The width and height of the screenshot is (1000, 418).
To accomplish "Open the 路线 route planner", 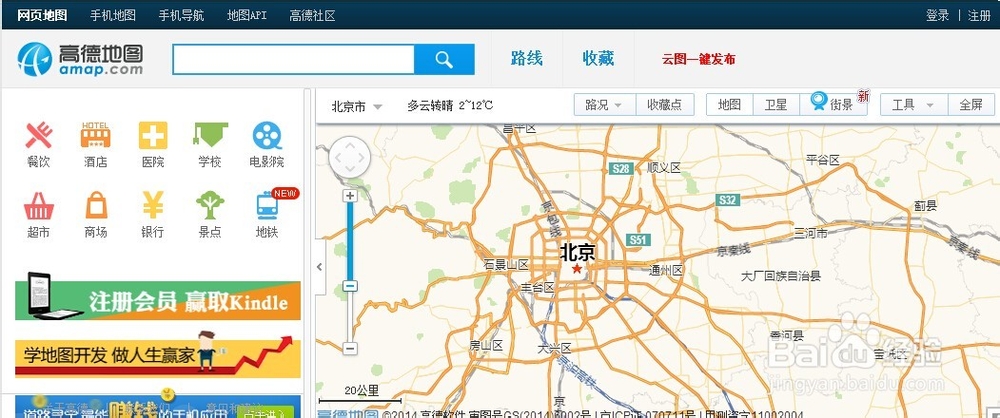I will tap(527, 59).
